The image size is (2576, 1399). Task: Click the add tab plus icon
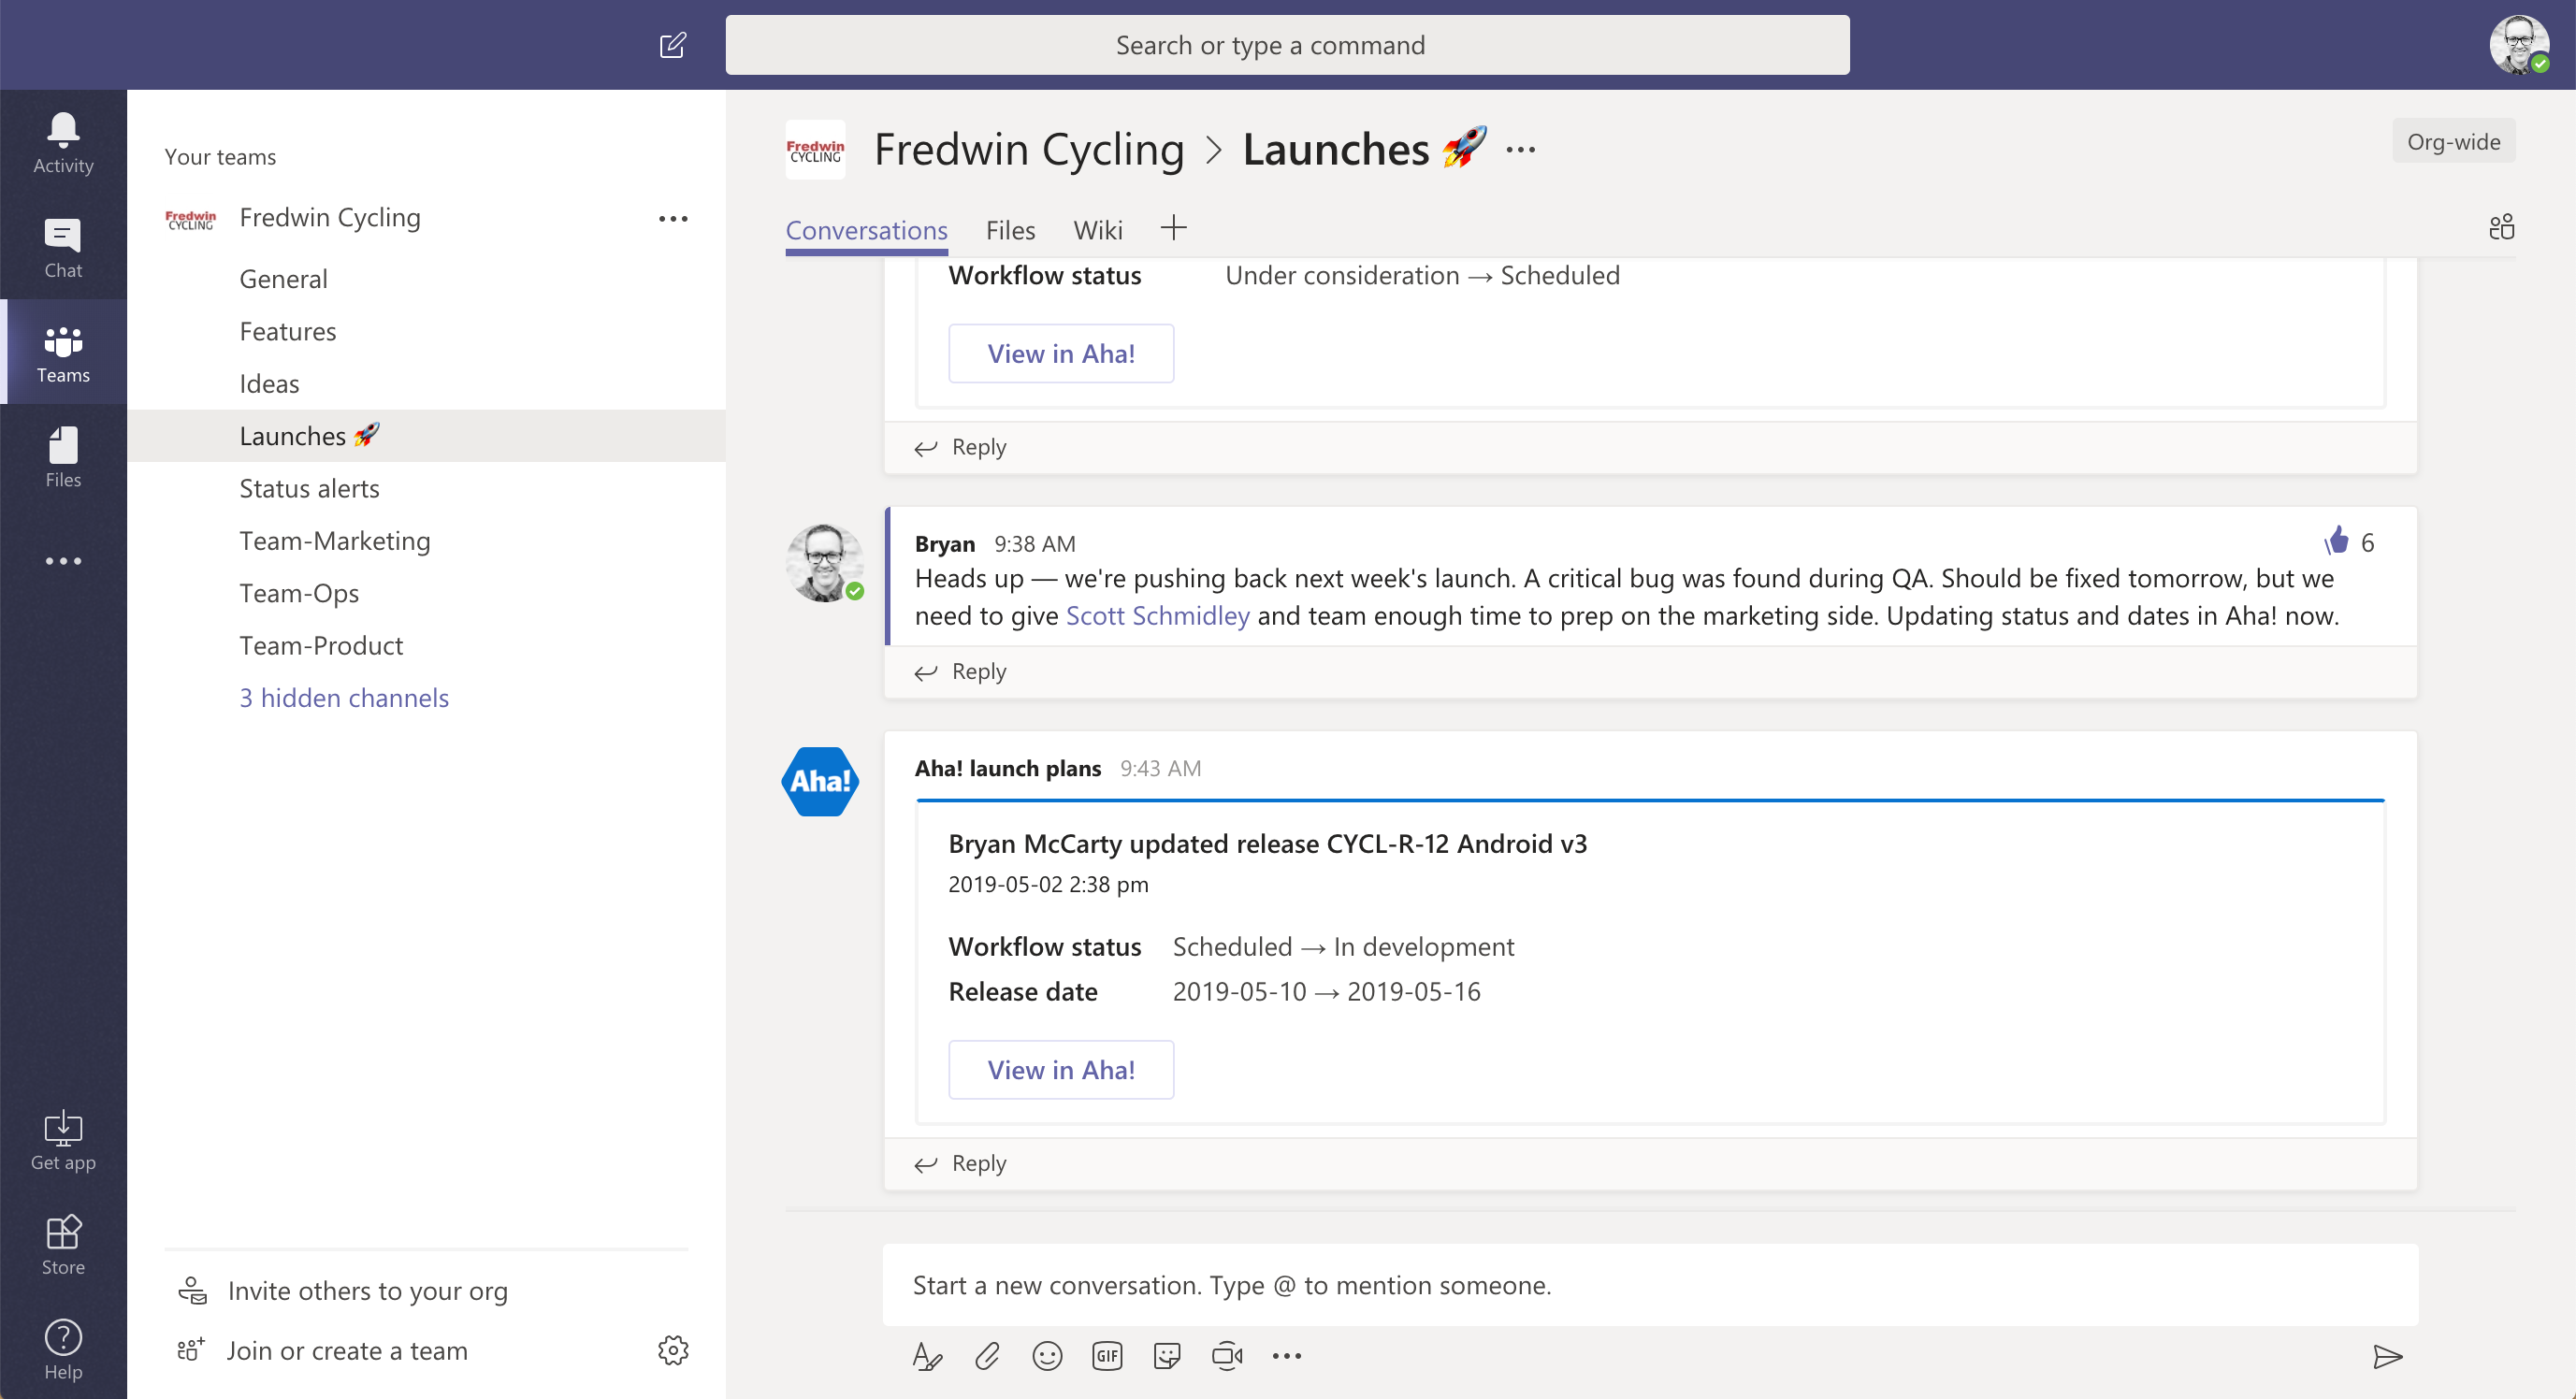[x=1173, y=229]
